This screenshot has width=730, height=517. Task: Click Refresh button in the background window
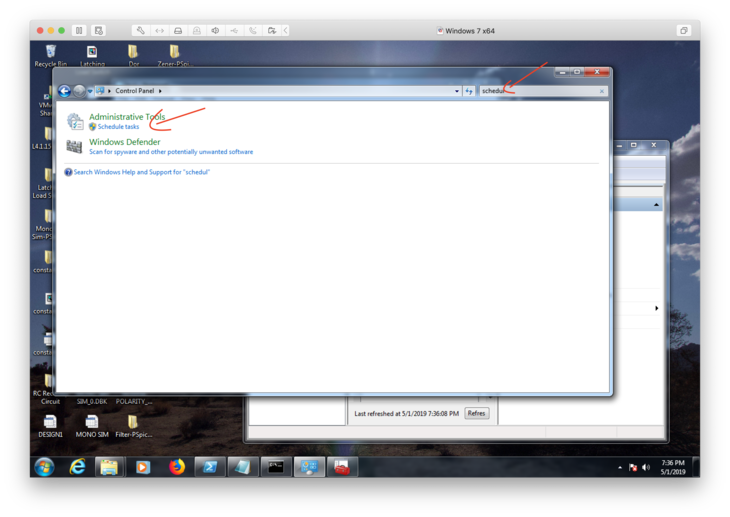click(476, 413)
